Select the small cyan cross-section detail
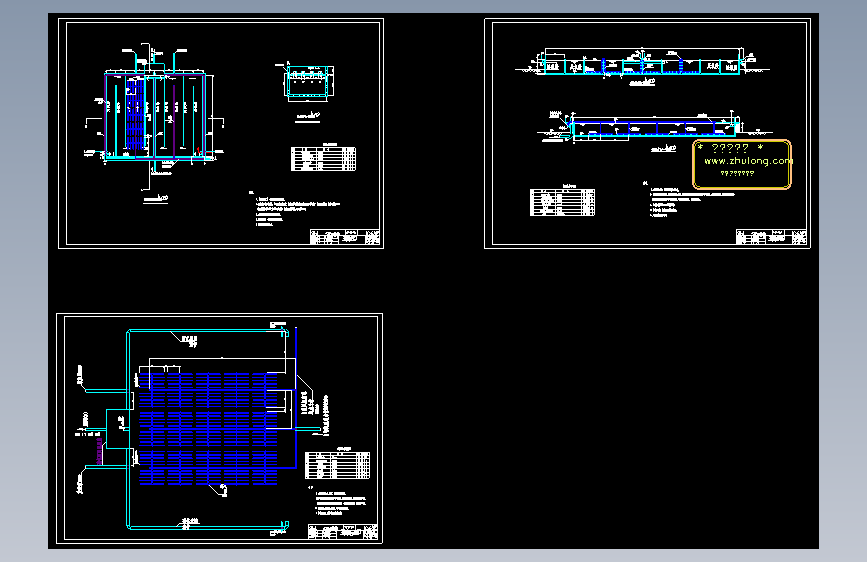The height and width of the screenshot is (562, 867). coord(309,83)
